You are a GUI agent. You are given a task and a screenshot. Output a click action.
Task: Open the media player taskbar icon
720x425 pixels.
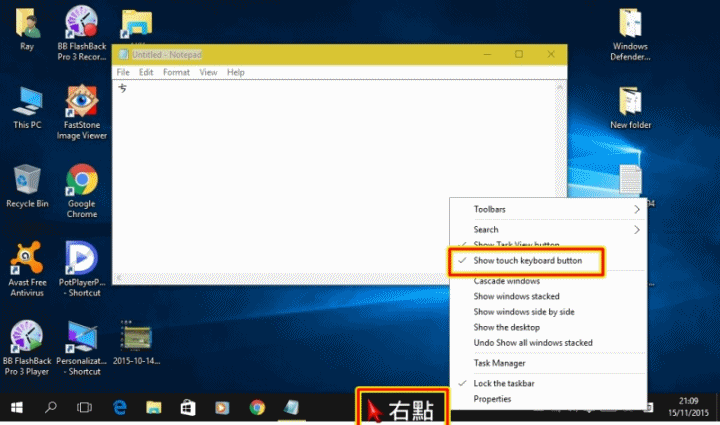(x=222, y=408)
